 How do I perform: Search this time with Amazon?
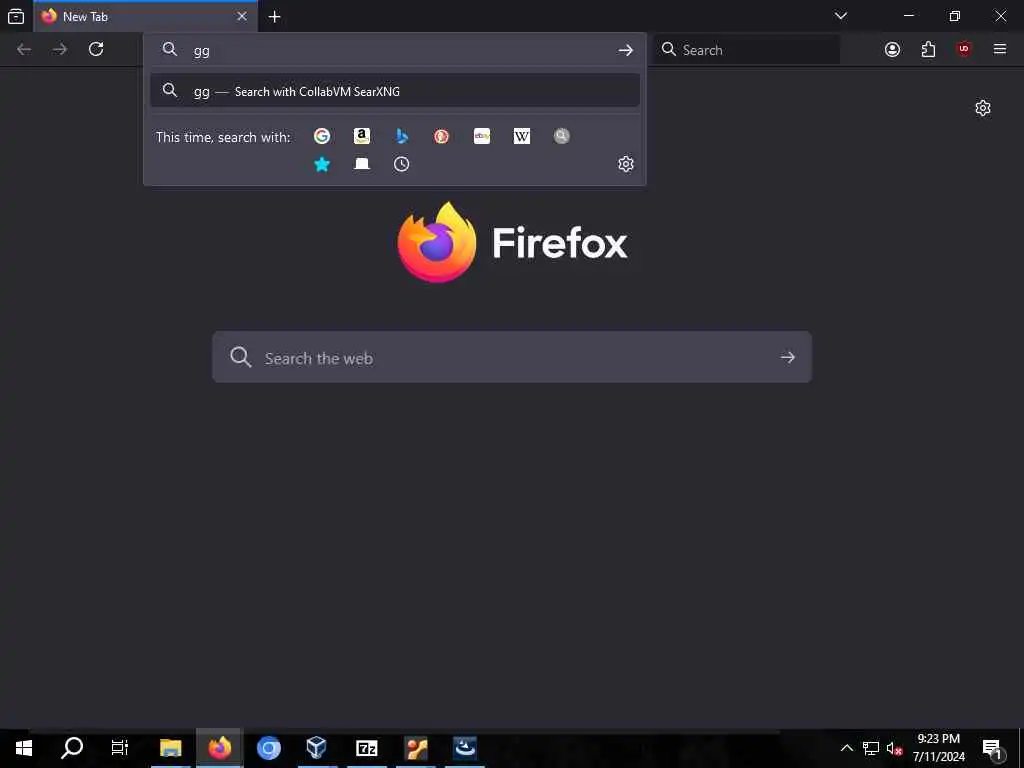pos(362,136)
